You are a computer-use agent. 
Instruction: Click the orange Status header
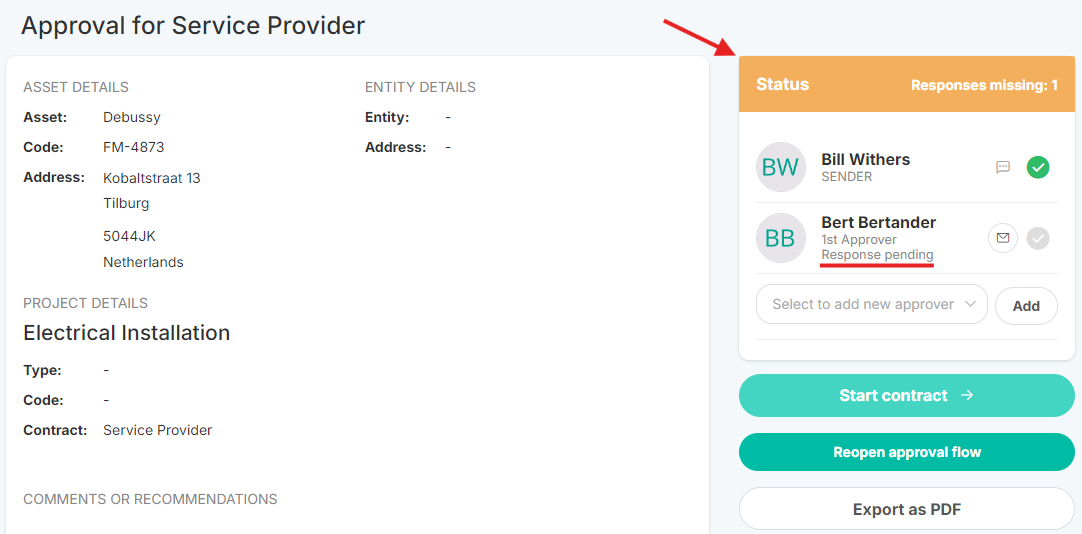(x=907, y=84)
